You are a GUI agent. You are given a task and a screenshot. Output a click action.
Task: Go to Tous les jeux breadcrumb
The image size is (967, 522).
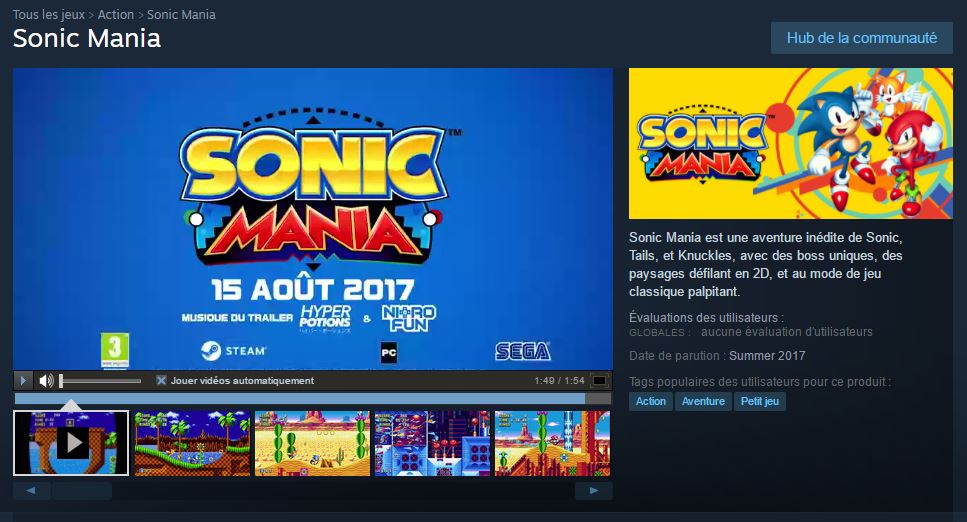tap(49, 14)
